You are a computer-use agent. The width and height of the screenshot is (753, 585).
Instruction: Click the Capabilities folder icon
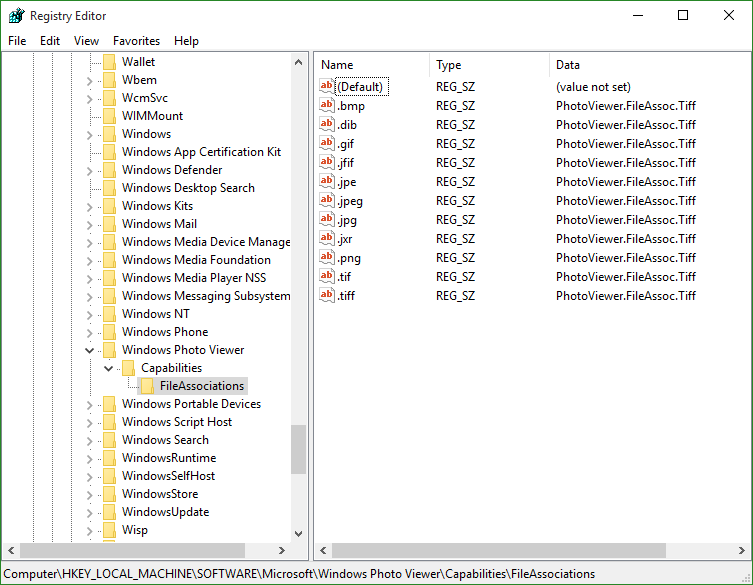[129, 368]
